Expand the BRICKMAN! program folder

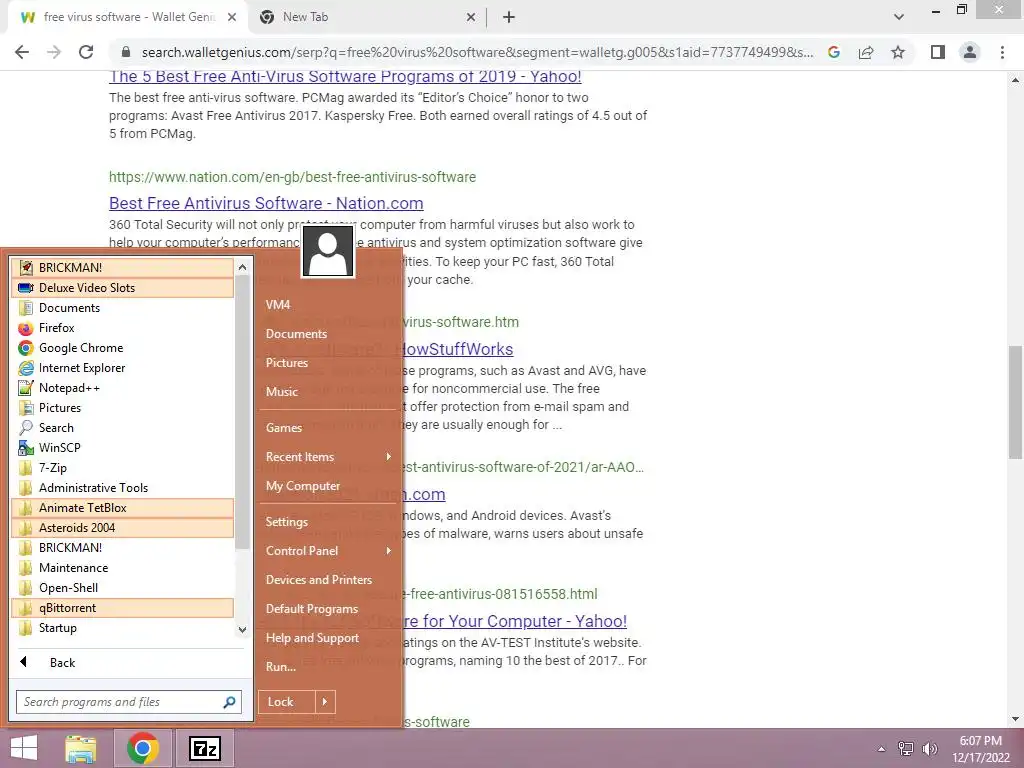[122, 548]
